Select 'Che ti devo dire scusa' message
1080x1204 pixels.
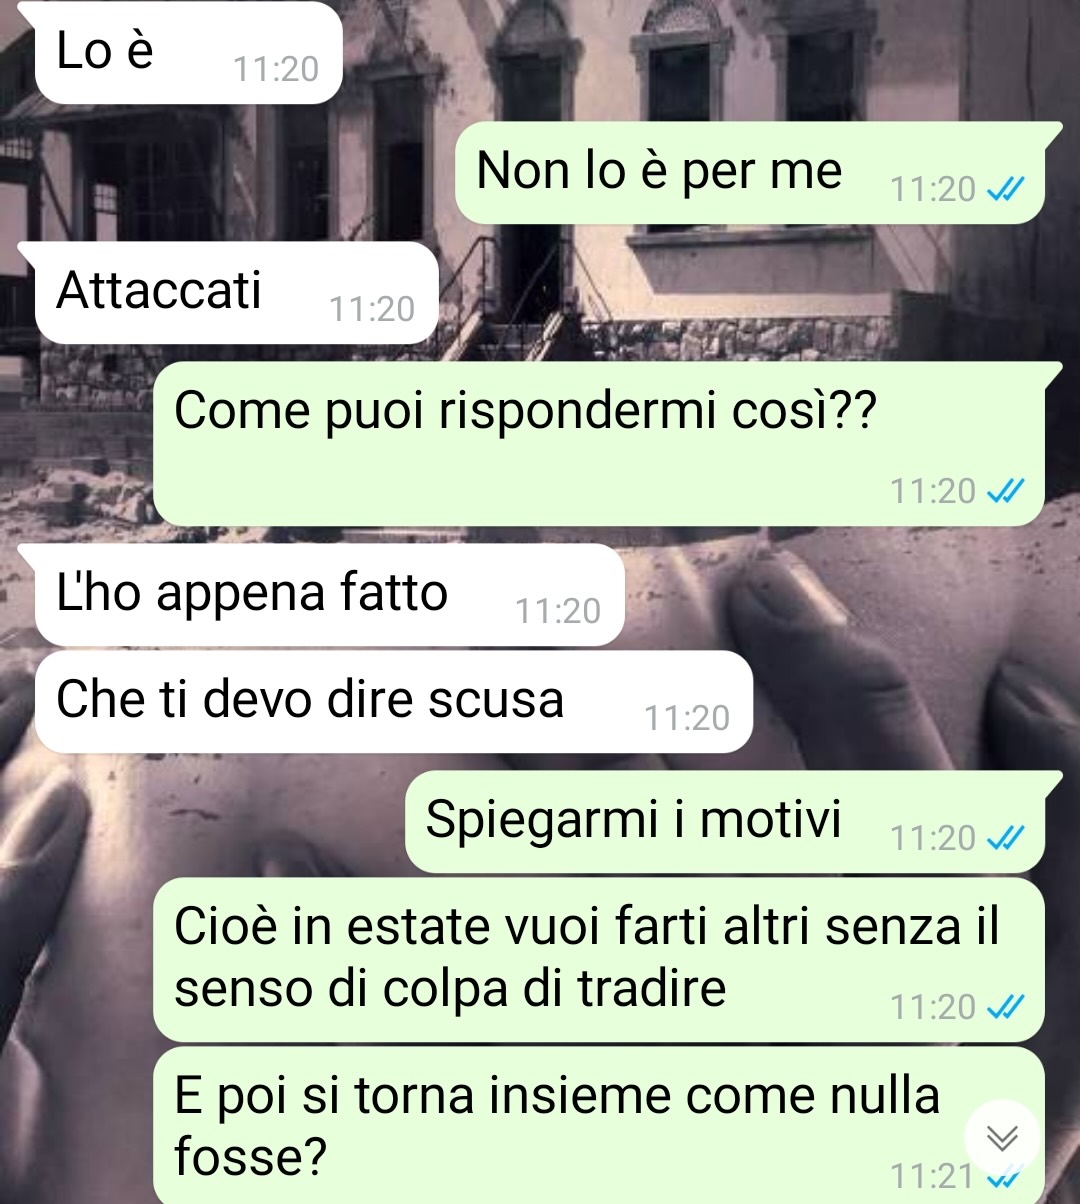[x=394, y=701]
